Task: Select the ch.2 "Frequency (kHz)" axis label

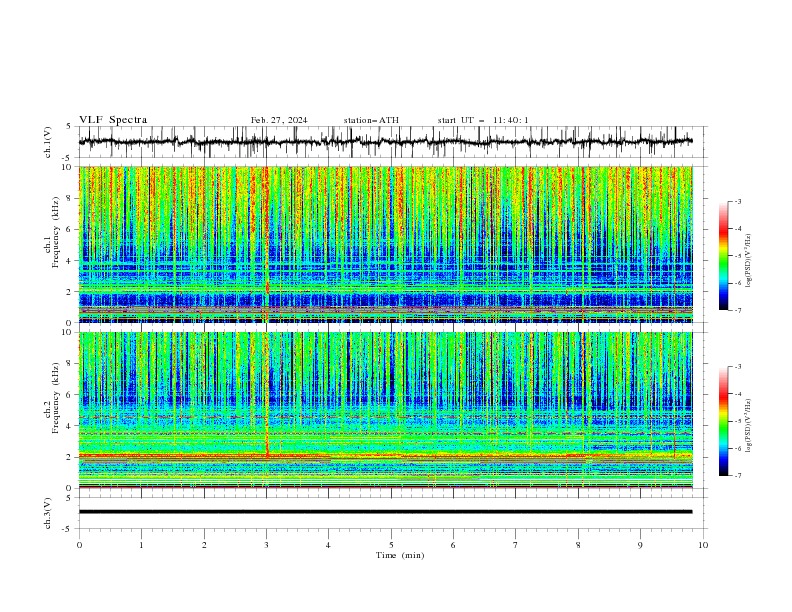Action: coord(55,397)
